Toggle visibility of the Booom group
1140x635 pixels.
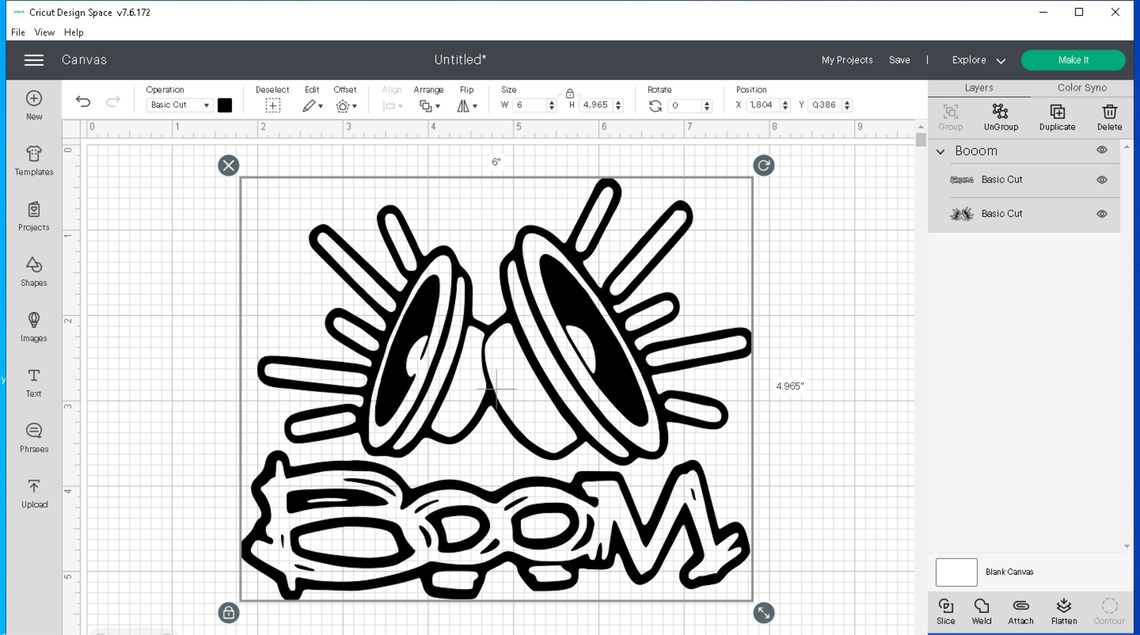(x=1101, y=150)
